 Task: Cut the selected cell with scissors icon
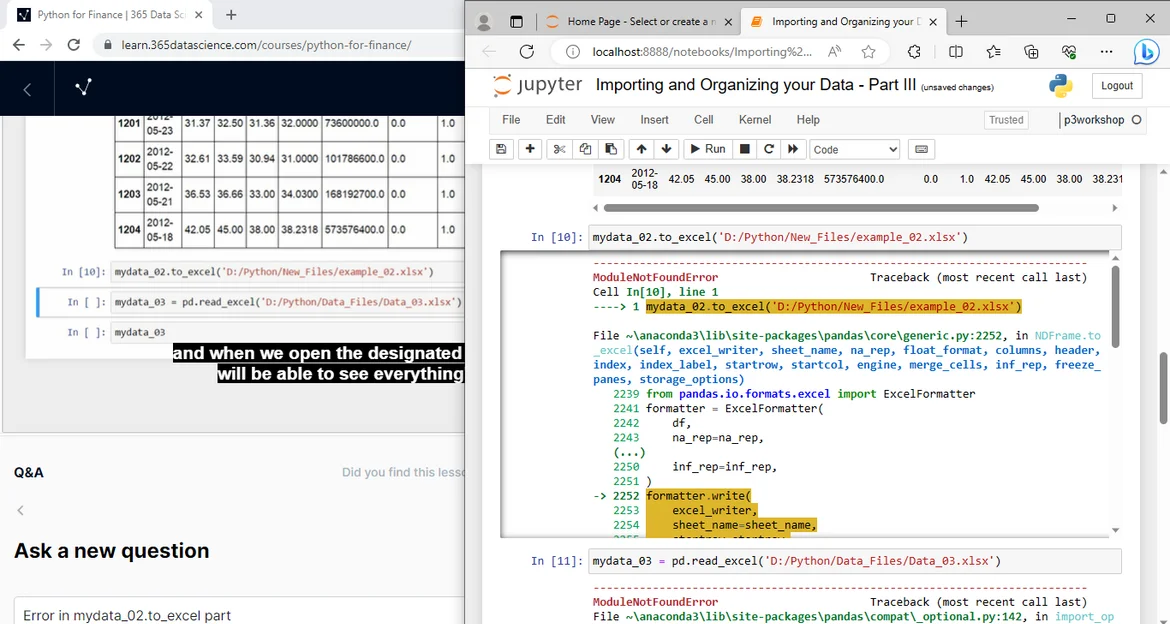560,149
